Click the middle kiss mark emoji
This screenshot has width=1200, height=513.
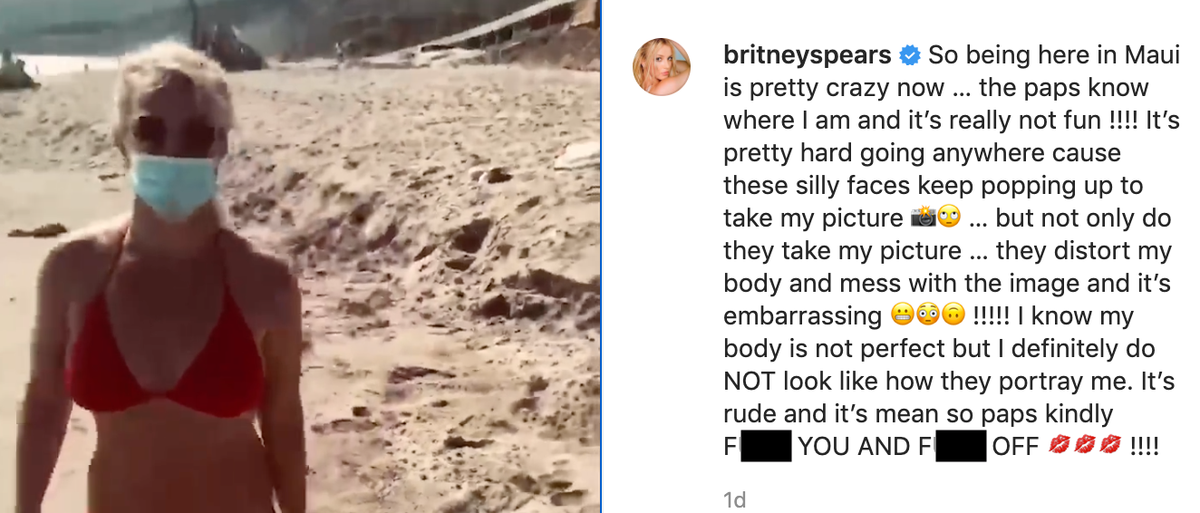(x=1085, y=446)
